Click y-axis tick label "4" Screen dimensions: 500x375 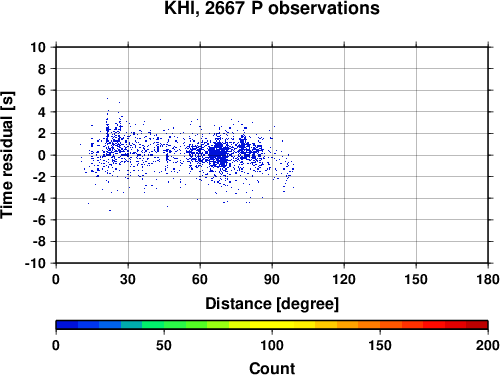pos(42,112)
